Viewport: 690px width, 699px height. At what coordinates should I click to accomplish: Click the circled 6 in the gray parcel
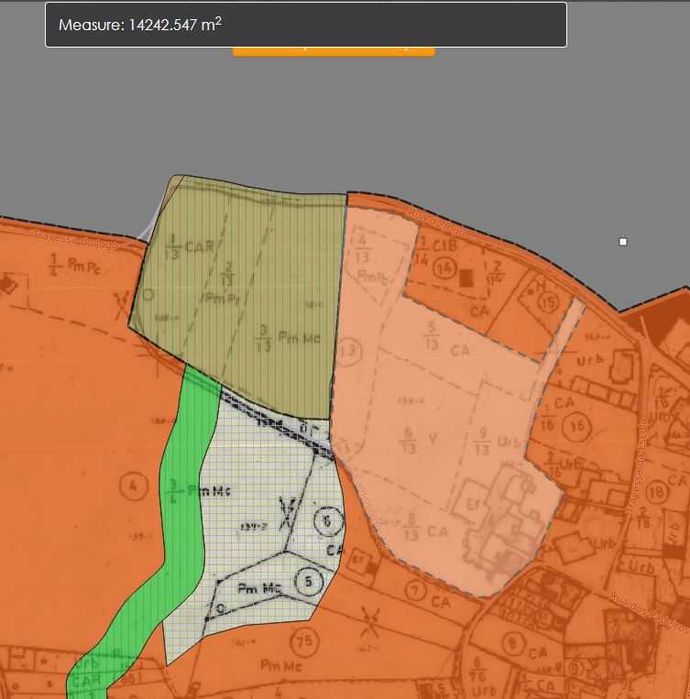328,521
